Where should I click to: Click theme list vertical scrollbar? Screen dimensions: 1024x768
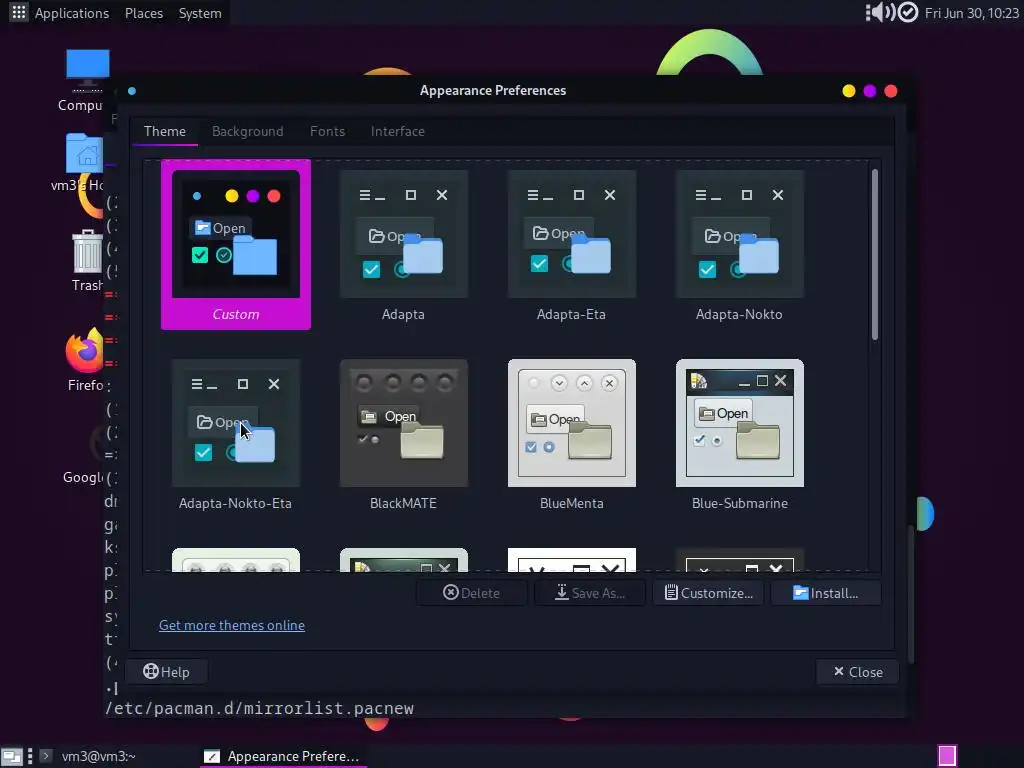pos(874,255)
